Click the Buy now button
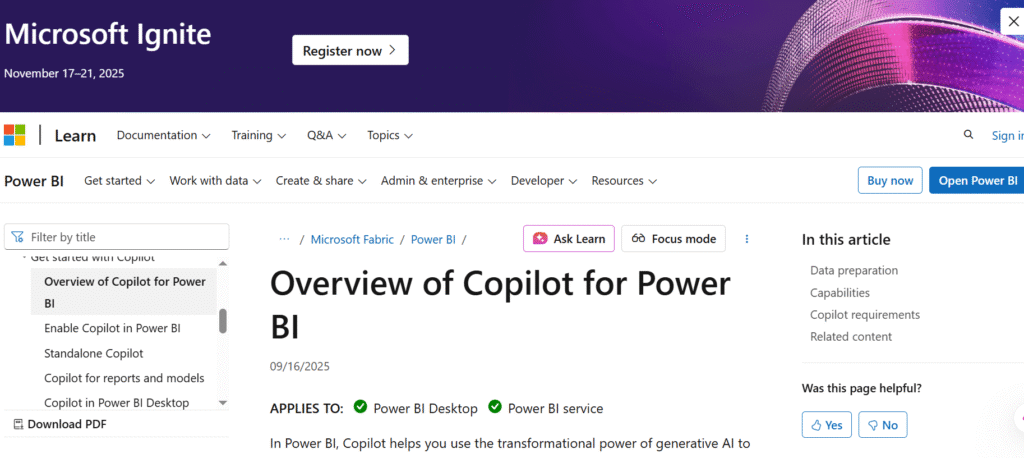This screenshot has width=1024, height=458. [x=890, y=180]
